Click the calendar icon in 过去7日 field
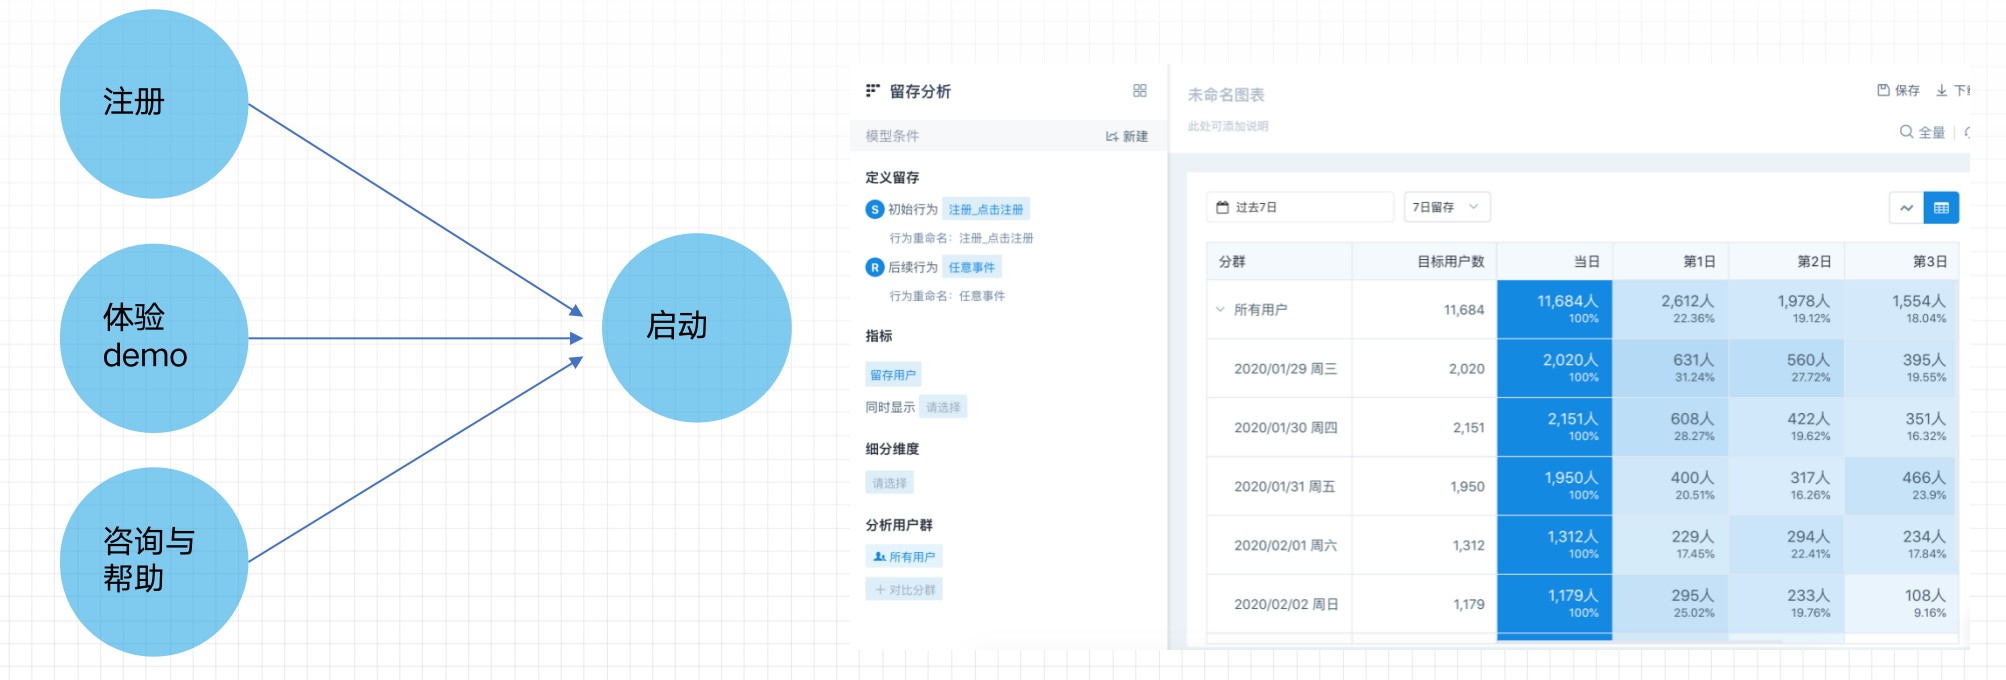Screen dimensions: 2006x680 [1222, 207]
